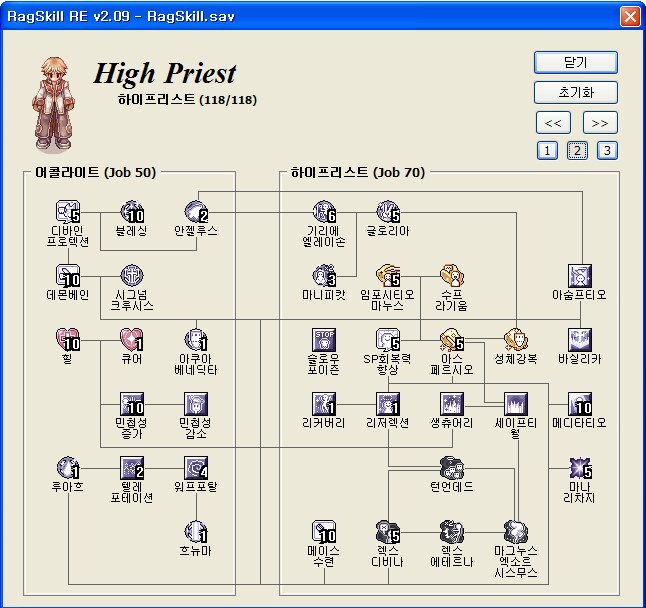The width and height of the screenshot is (646, 608).
Task: Switch to page 1 tab
Action: [547, 151]
